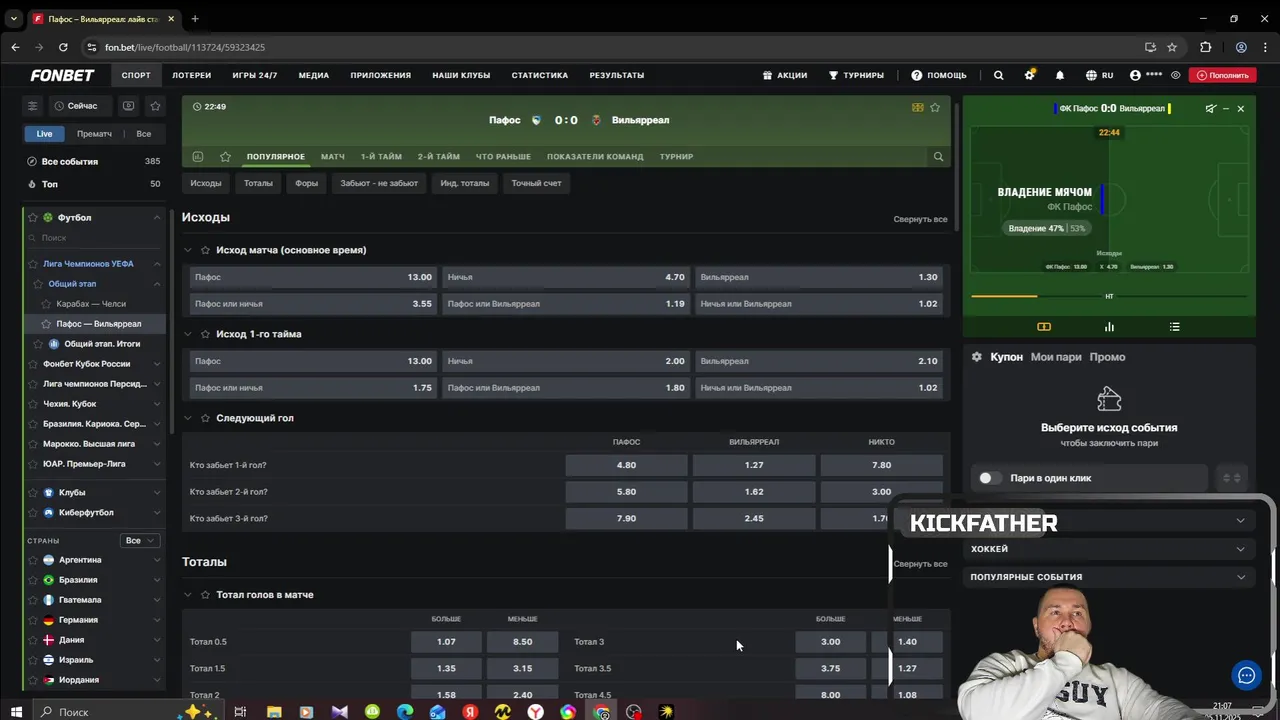Bookmark this page in Chrome
This screenshot has width=1280, height=720.
tap(1172, 47)
